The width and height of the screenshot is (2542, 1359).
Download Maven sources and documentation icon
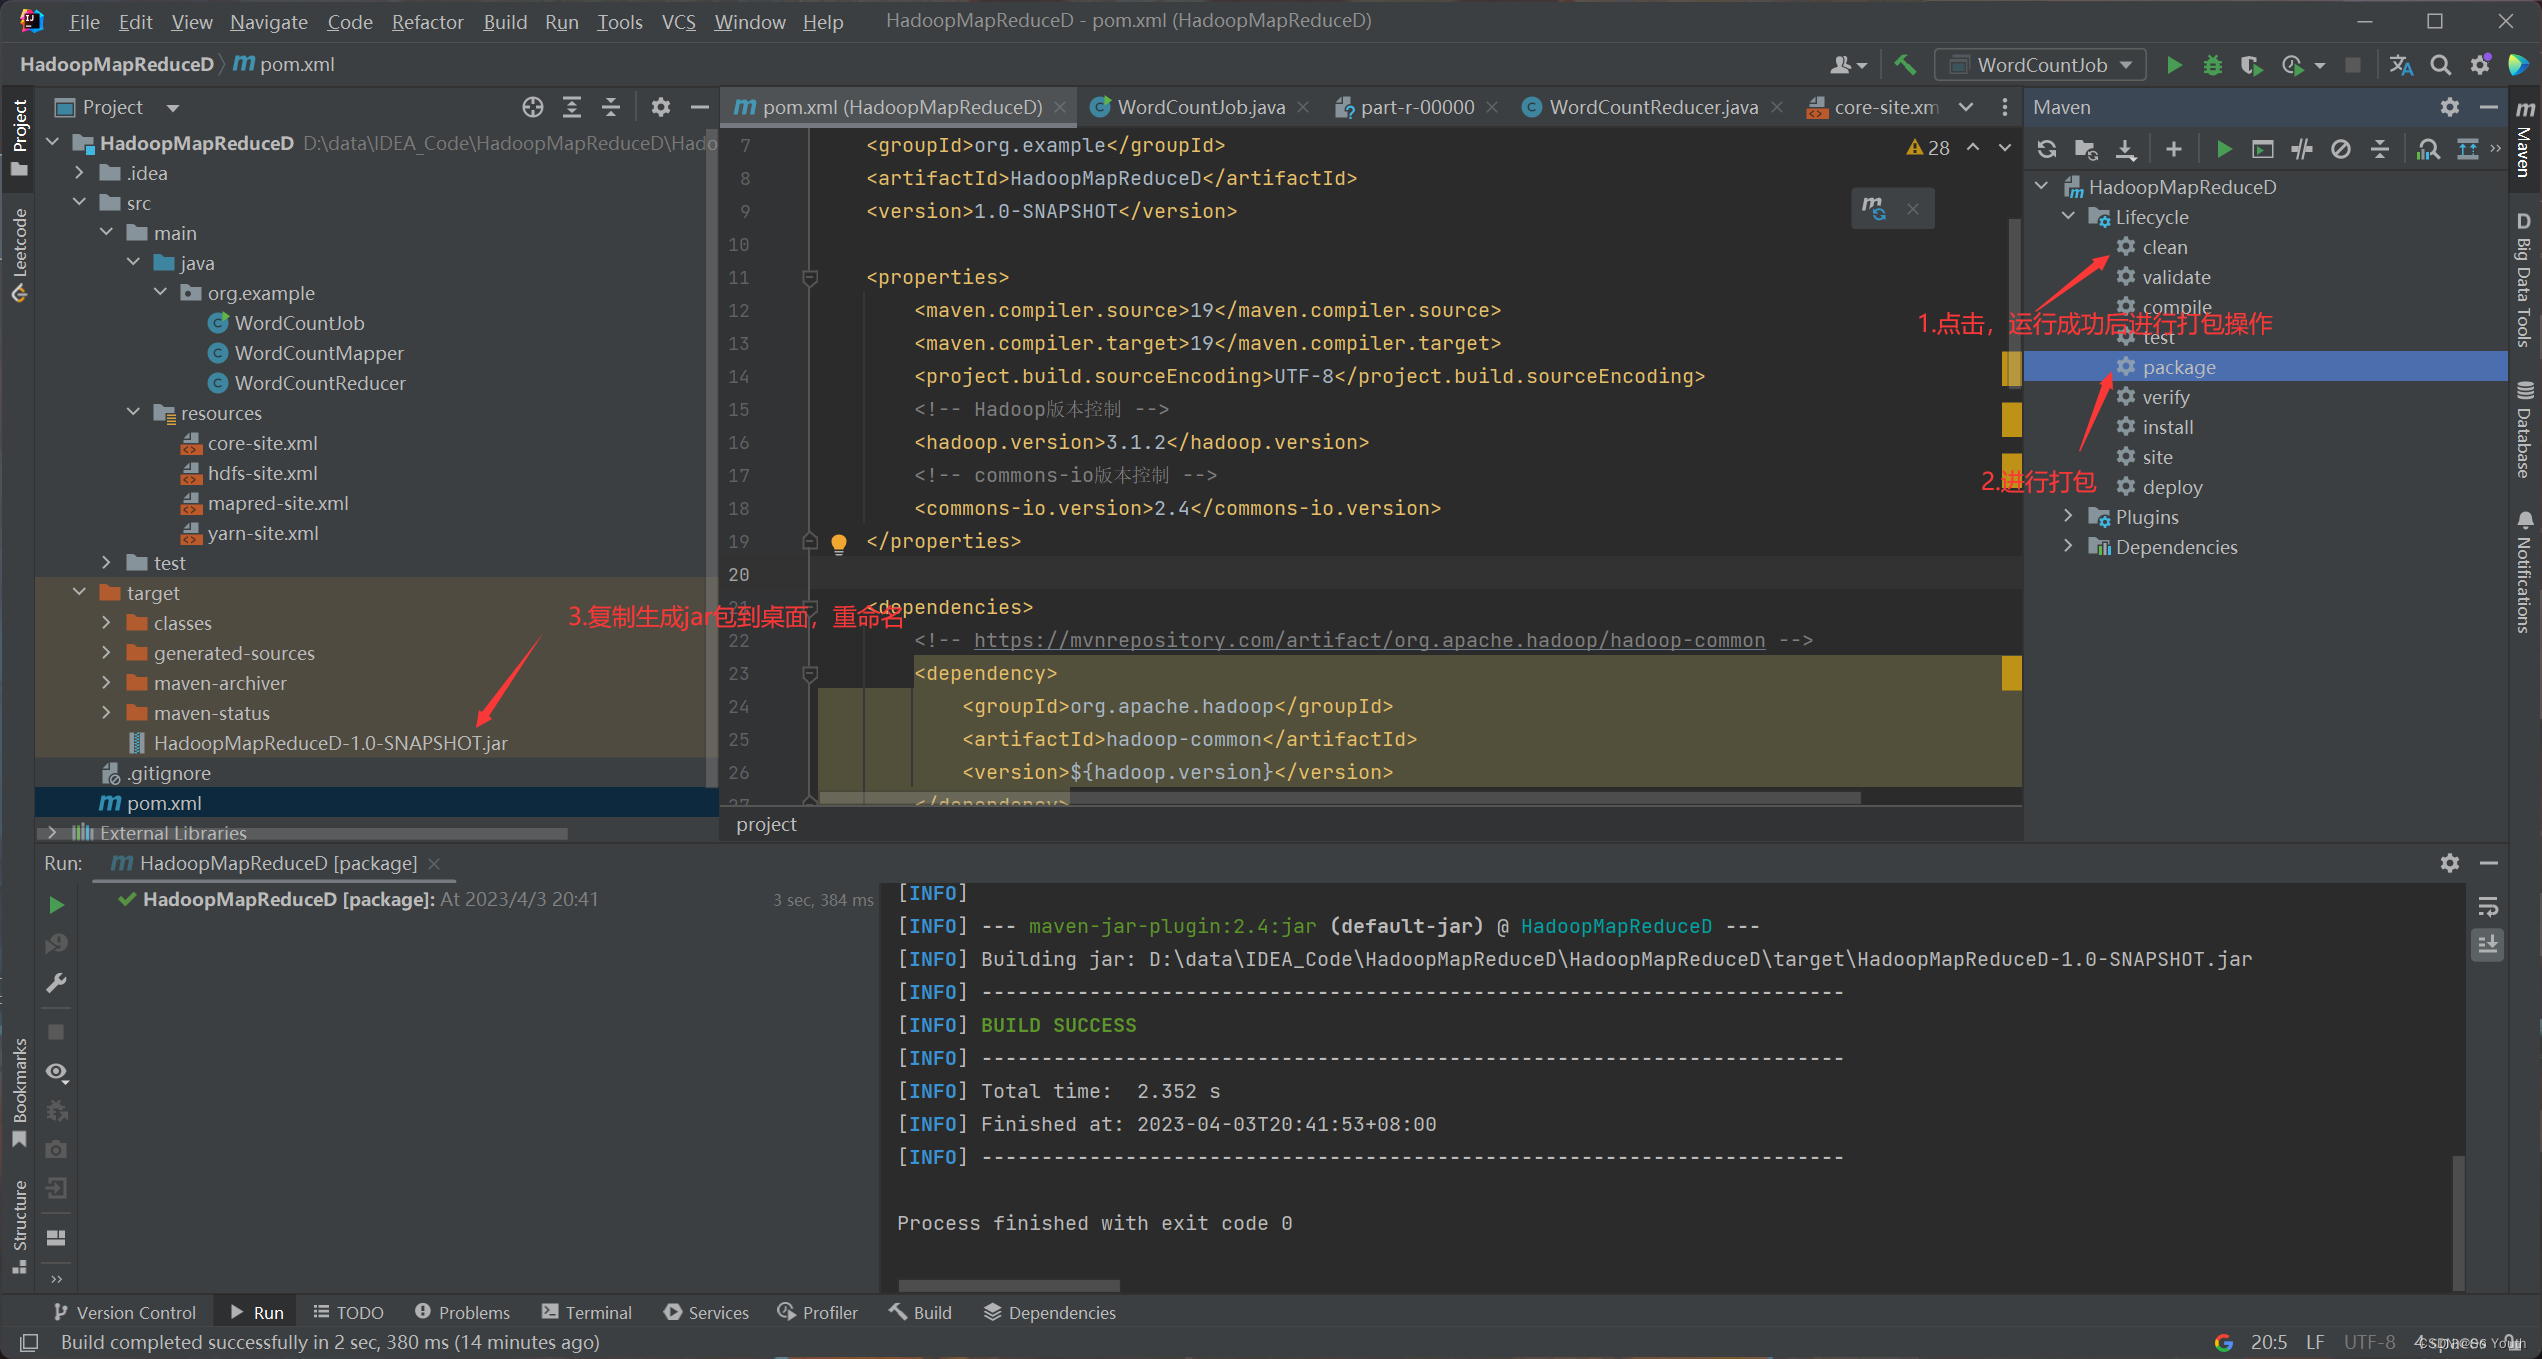(2126, 149)
